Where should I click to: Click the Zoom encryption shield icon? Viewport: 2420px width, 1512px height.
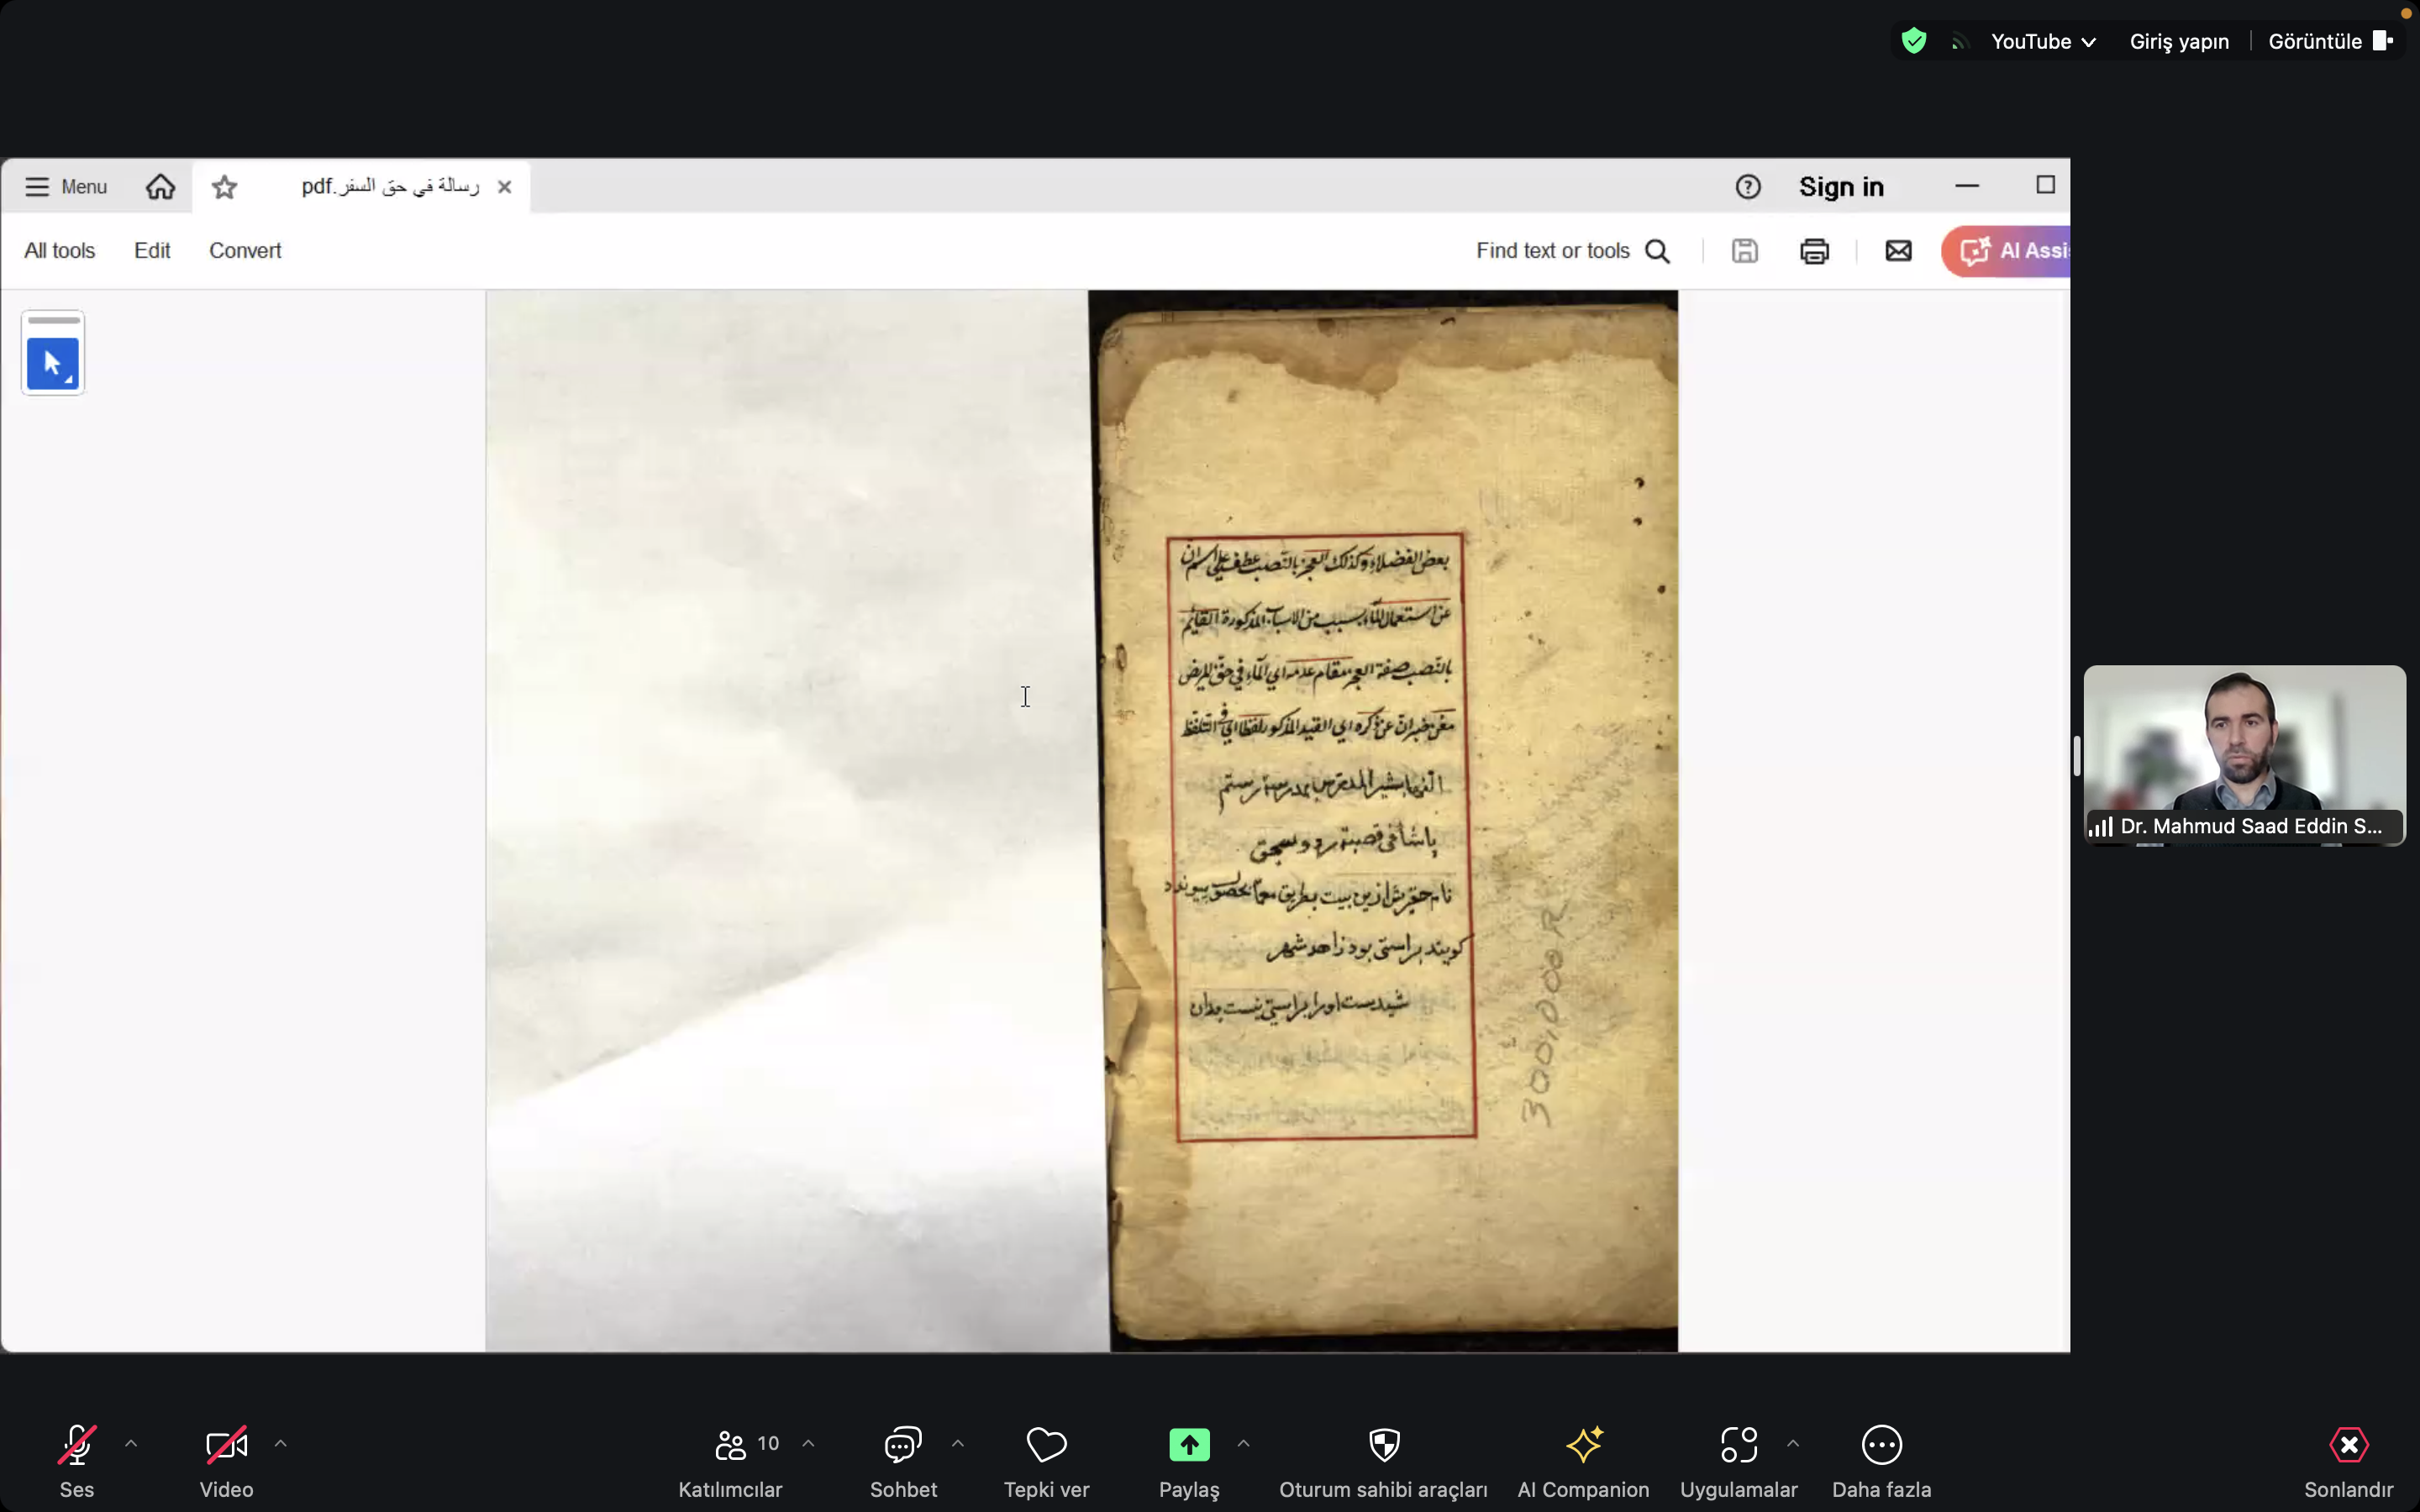[1914, 41]
